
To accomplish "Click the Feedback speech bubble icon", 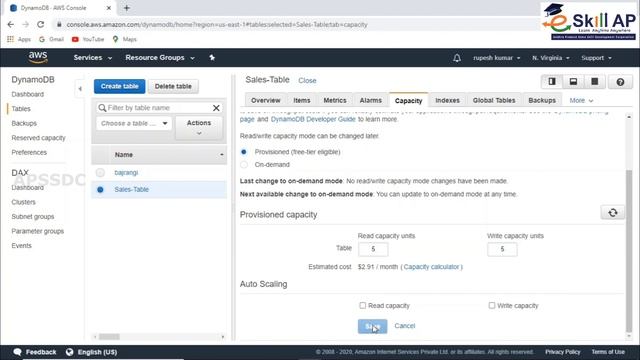I will 17,352.
